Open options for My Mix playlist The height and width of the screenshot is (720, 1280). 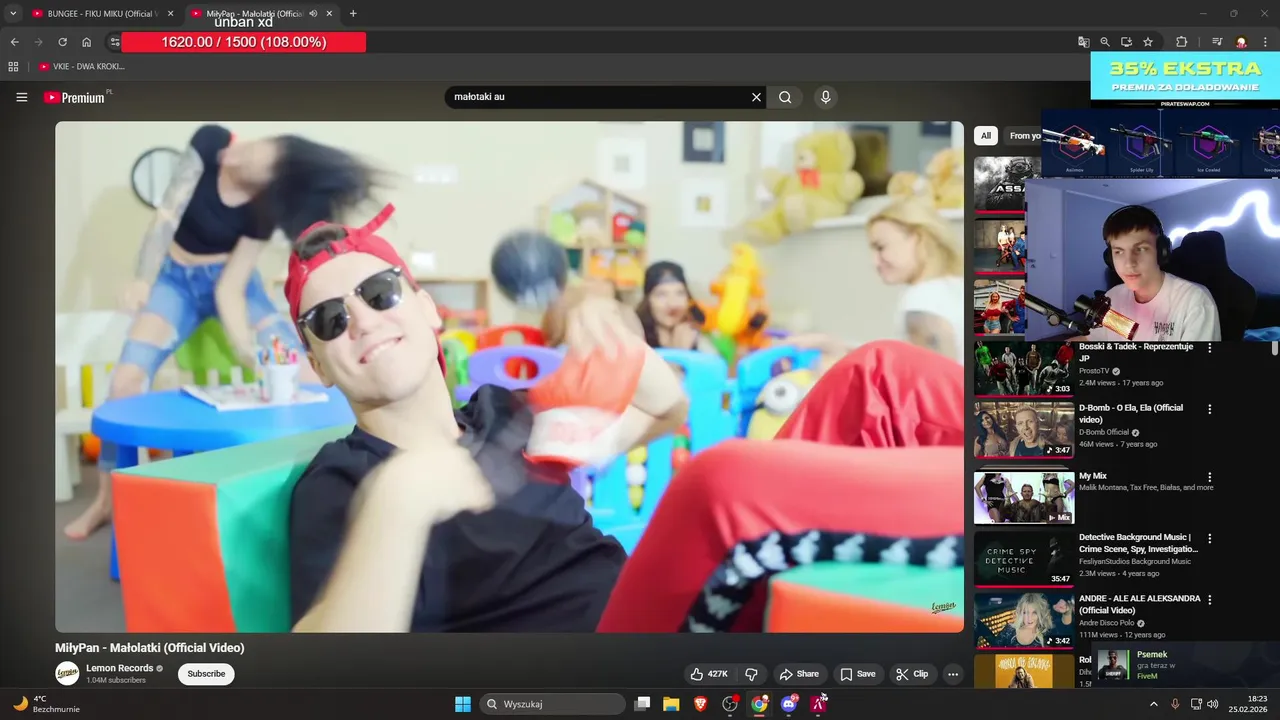coord(1210,477)
